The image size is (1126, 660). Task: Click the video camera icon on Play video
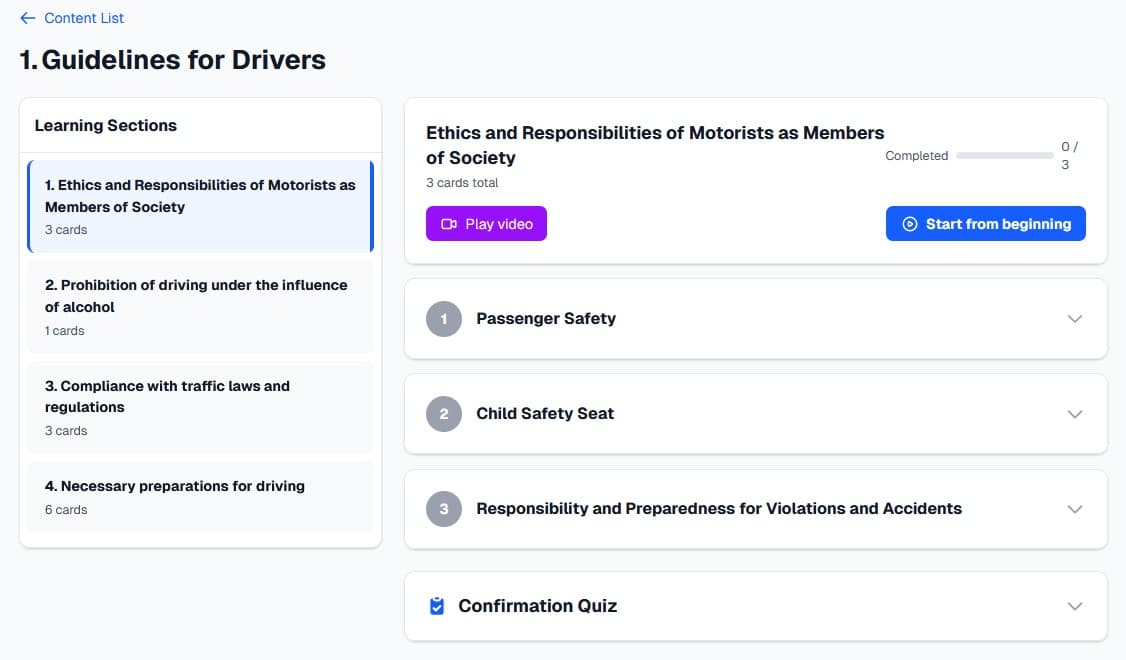[x=449, y=224]
